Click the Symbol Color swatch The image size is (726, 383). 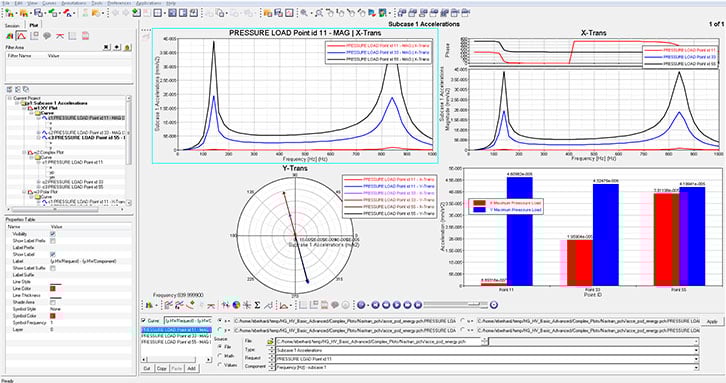53,316
